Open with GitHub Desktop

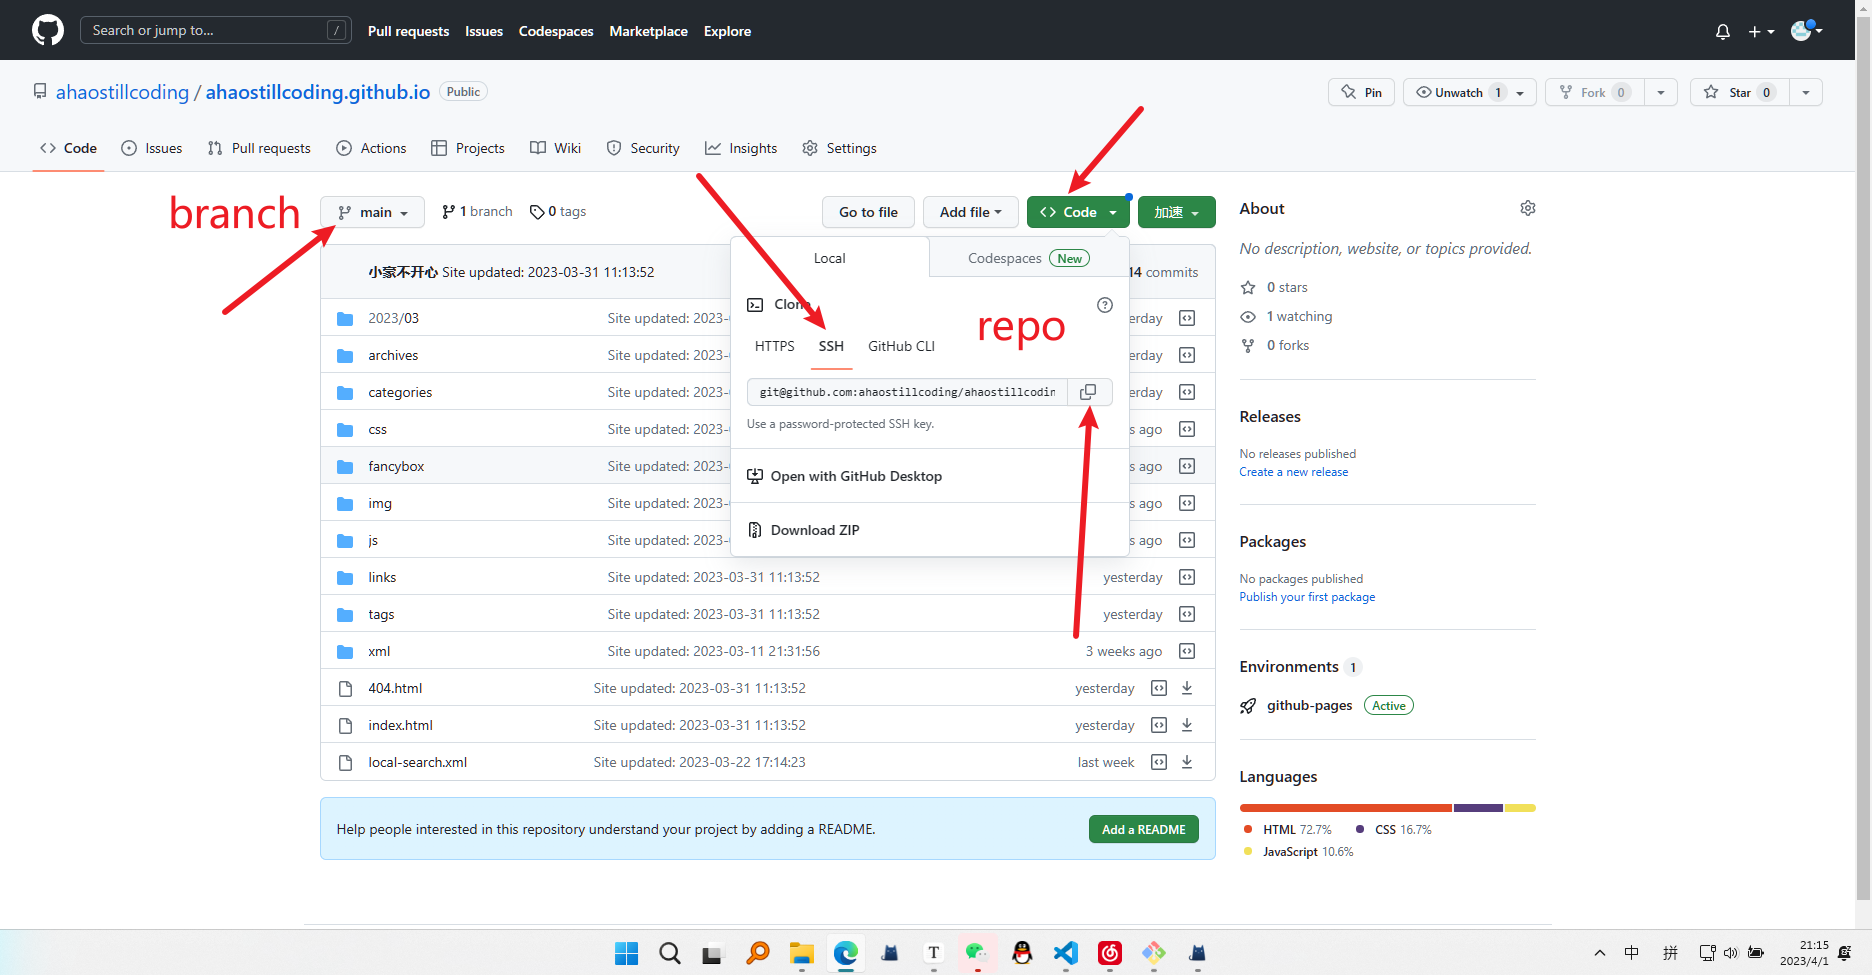pyautogui.click(x=845, y=476)
